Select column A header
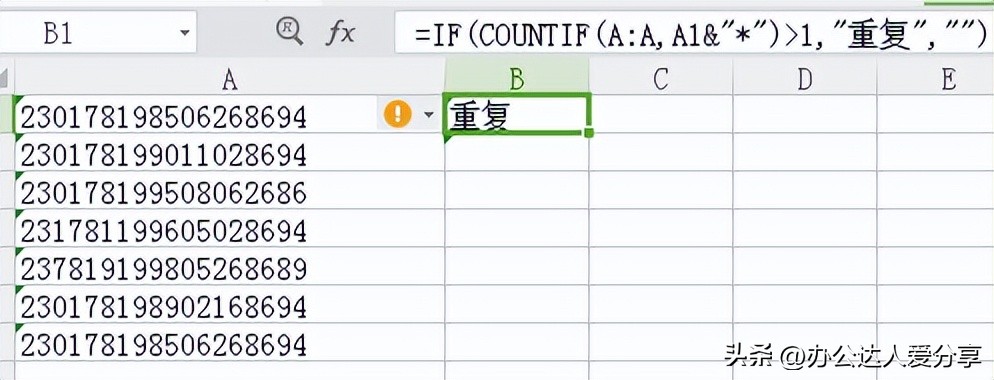Viewport: 994px width, 380px height. 229,79
